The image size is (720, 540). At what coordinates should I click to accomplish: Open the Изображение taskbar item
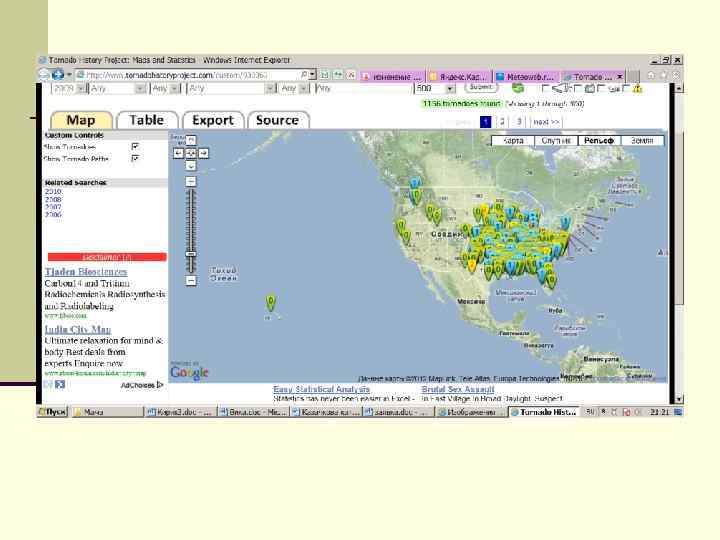coord(470,412)
